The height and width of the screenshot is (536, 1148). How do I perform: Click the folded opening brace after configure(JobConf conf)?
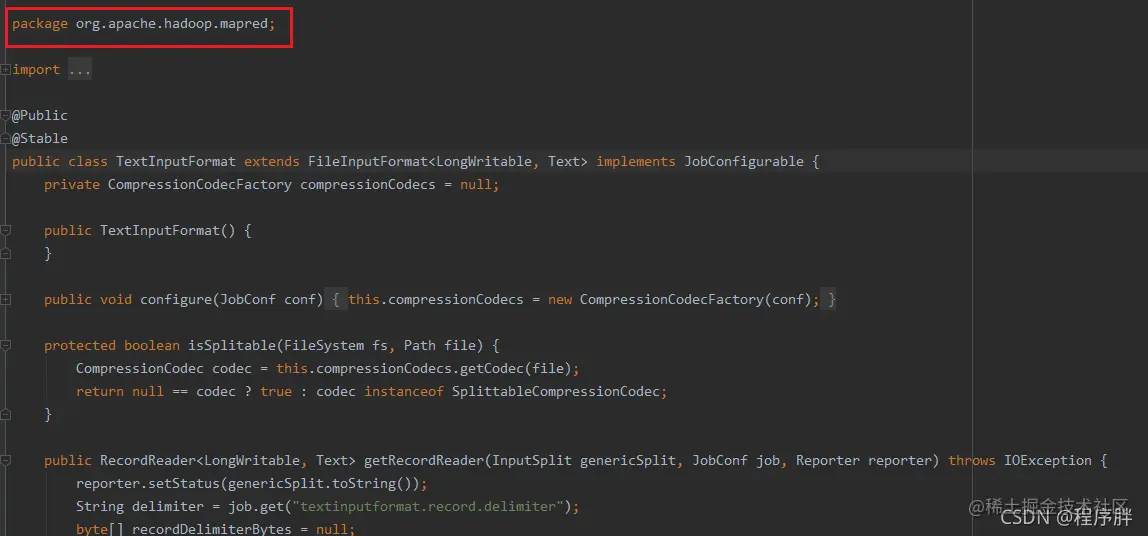[335, 299]
